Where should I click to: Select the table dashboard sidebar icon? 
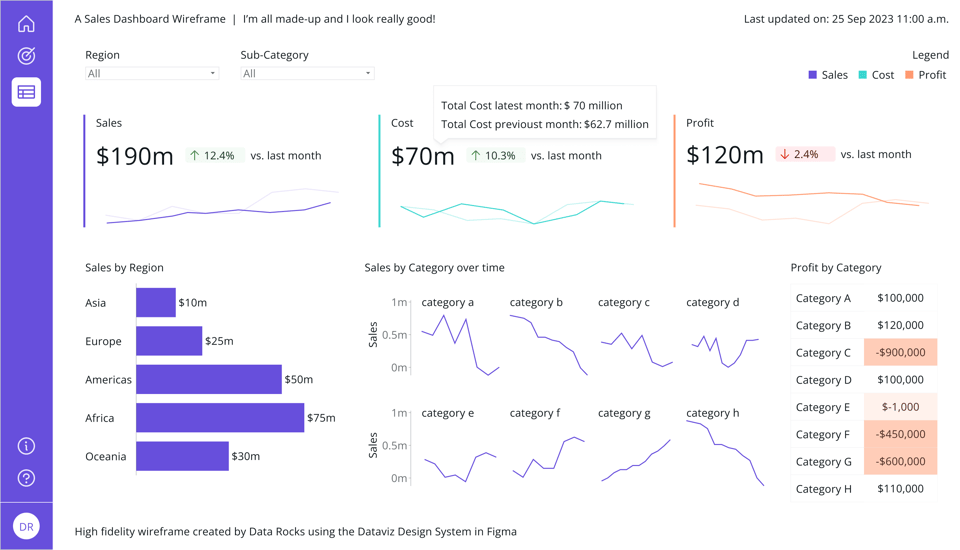[26, 92]
